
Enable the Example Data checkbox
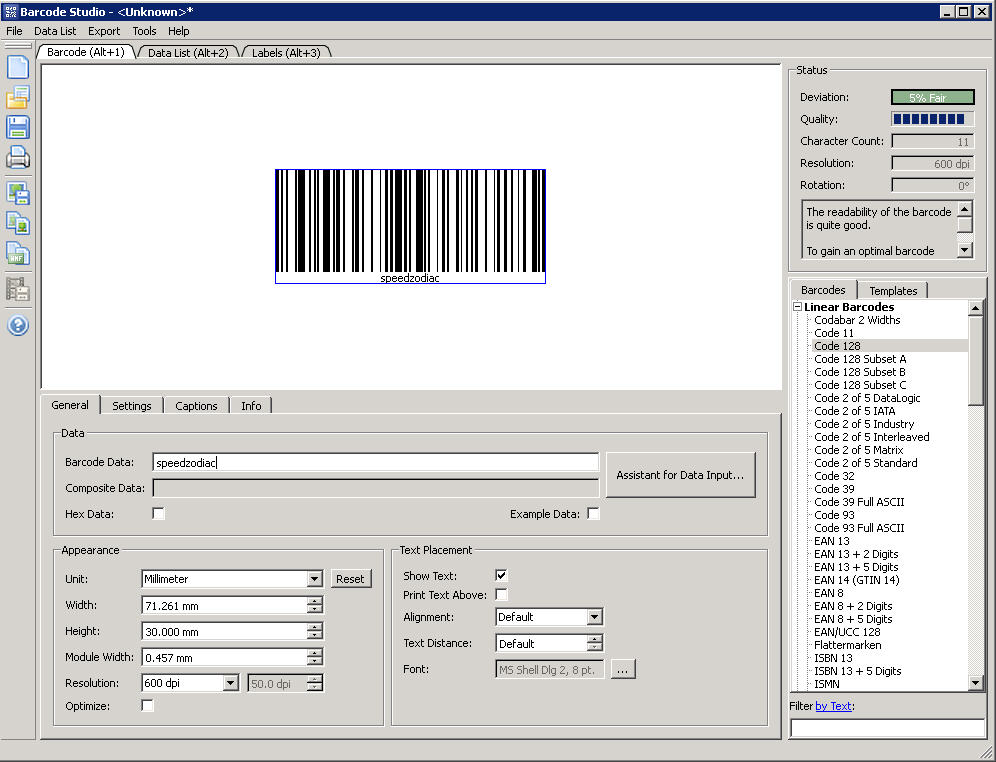[593, 513]
